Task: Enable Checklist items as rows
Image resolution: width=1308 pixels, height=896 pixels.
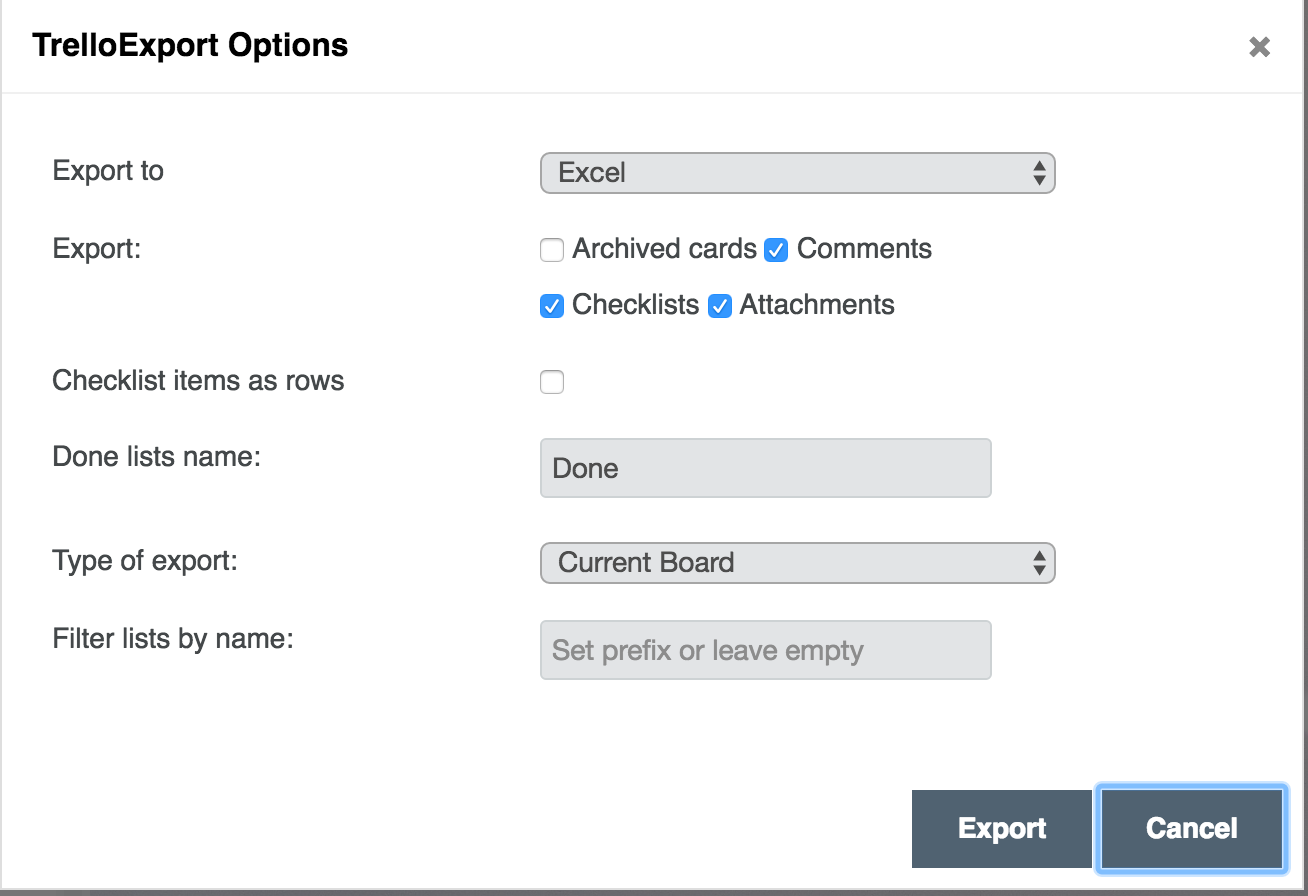Action: tap(551, 381)
